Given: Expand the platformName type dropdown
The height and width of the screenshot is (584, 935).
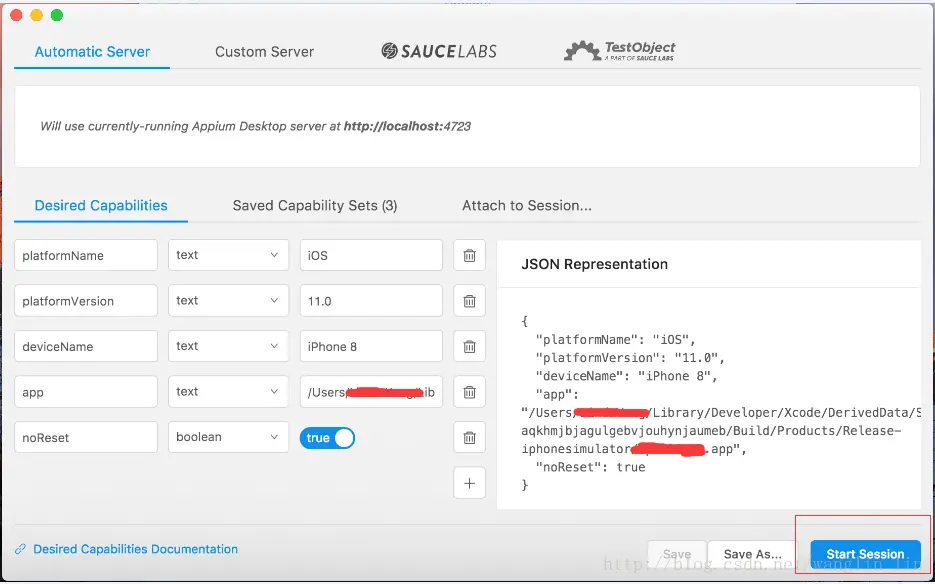Looking at the screenshot, I should coord(228,255).
